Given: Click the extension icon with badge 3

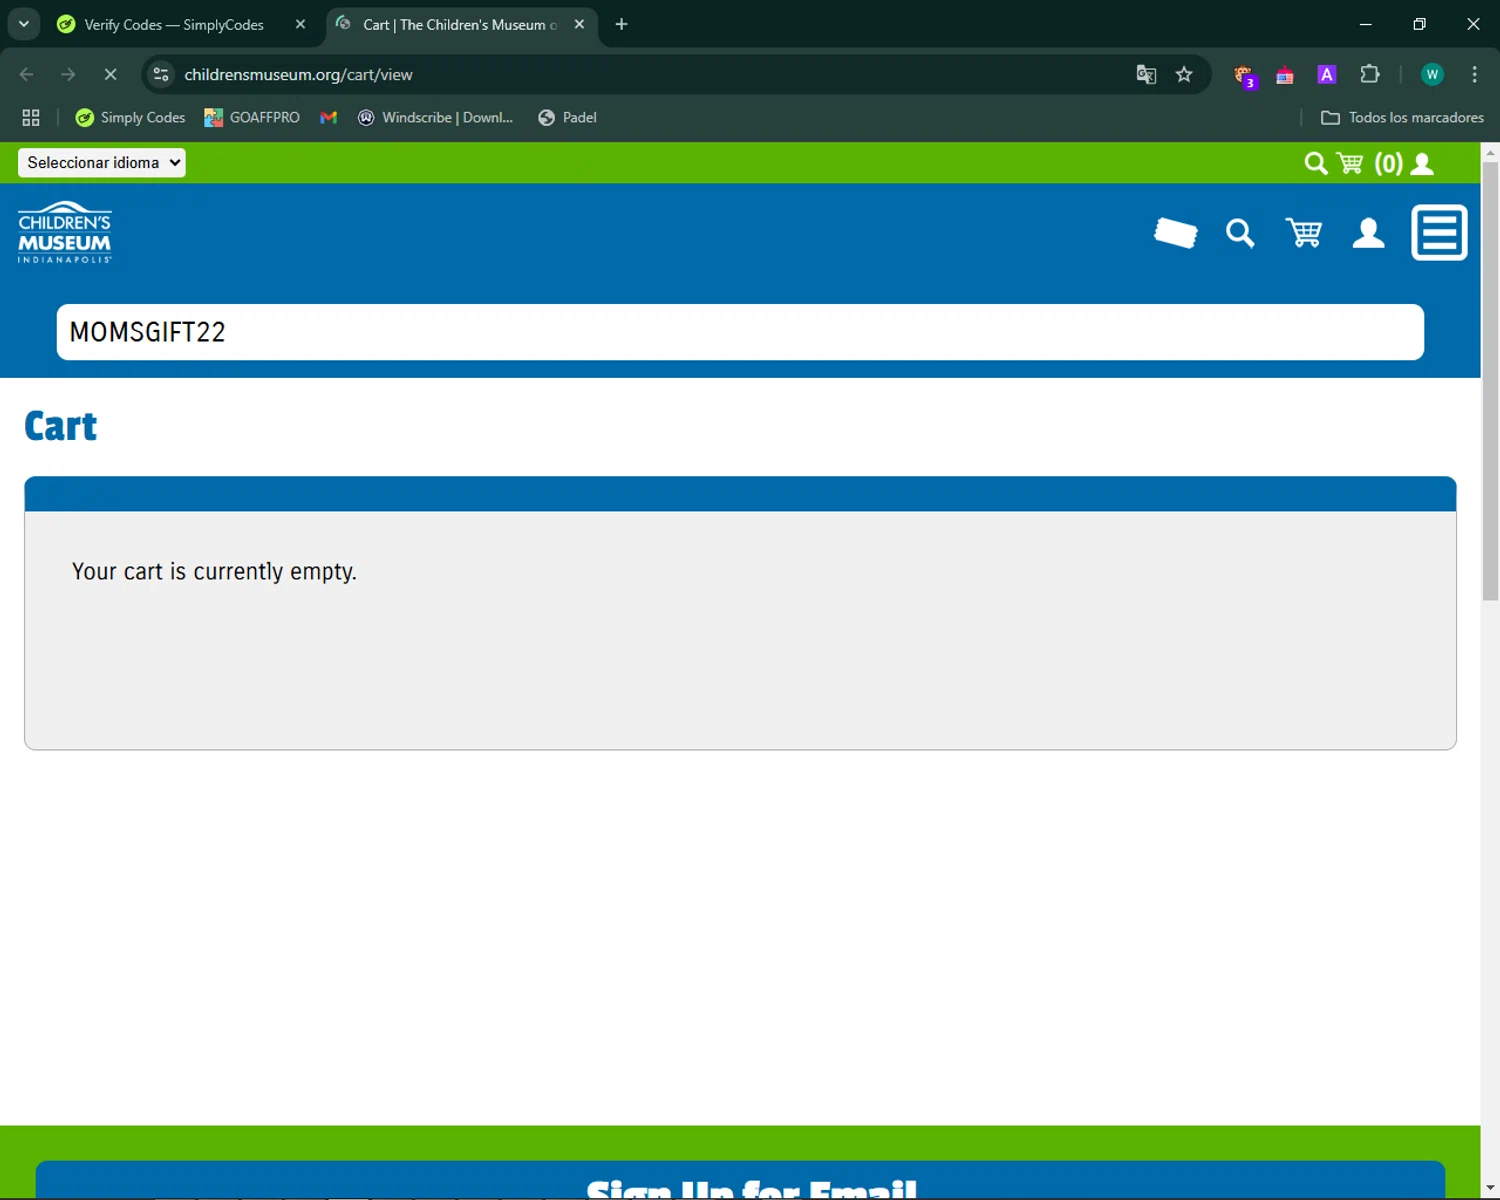Looking at the screenshot, I should [1245, 75].
